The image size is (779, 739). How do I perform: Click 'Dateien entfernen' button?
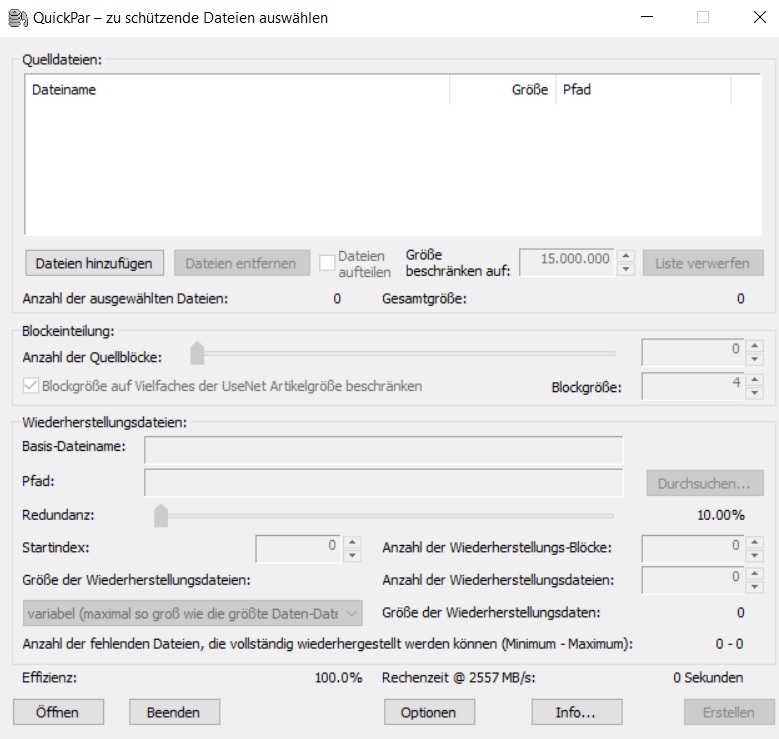pos(241,263)
